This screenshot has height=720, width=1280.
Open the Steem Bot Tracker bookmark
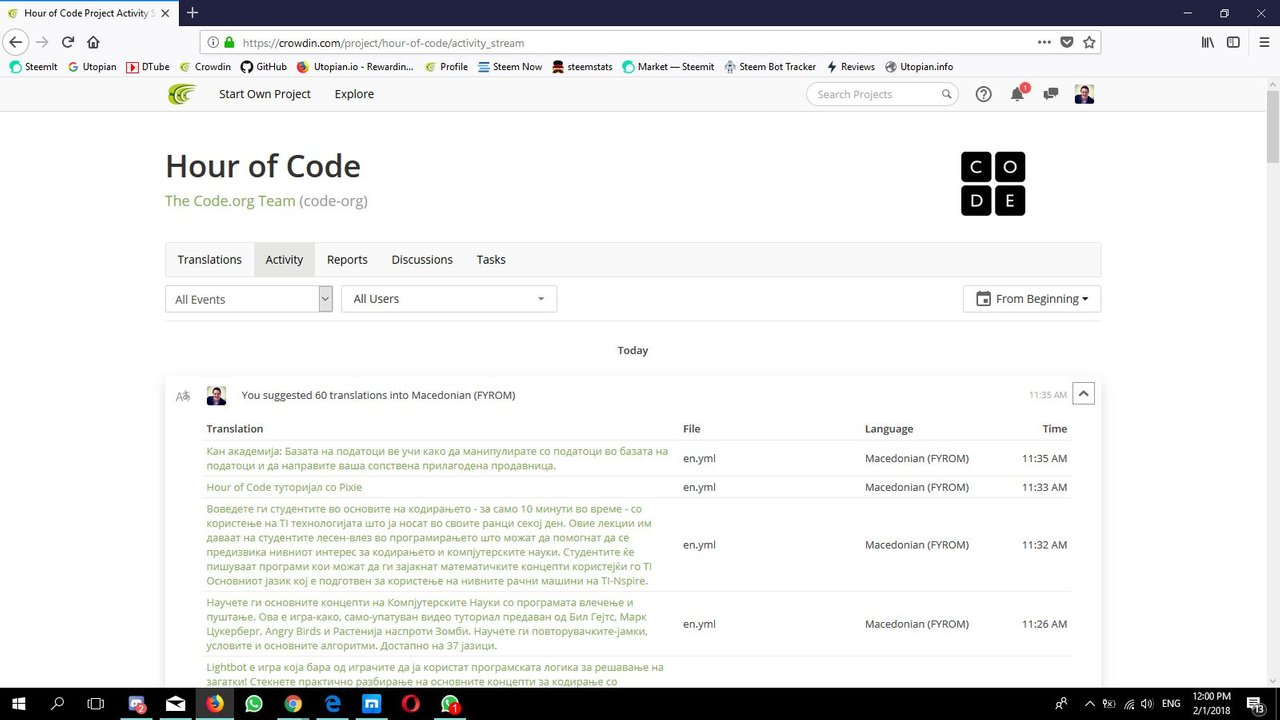pyautogui.click(x=770, y=67)
